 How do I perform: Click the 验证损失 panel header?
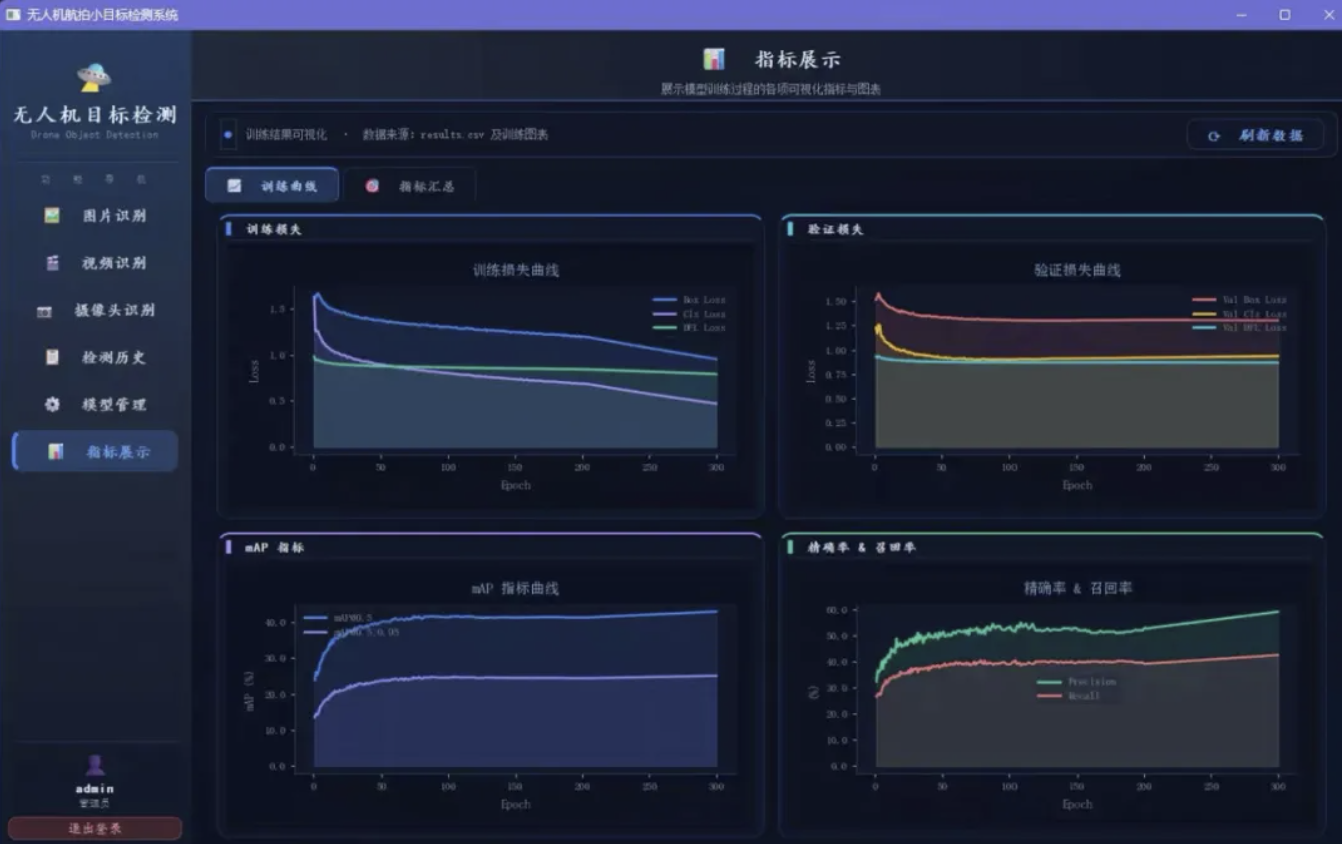point(836,229)
